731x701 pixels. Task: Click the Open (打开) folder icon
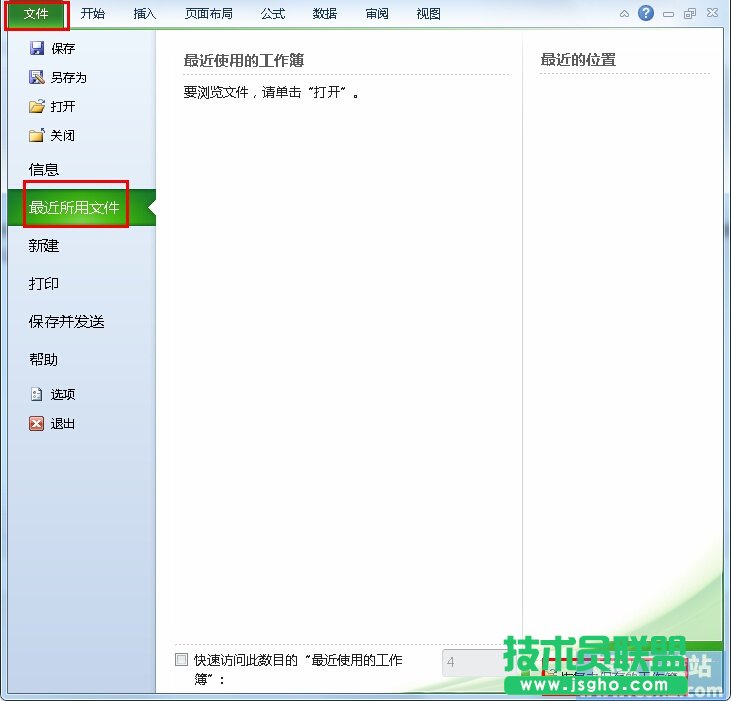(37, 106)
